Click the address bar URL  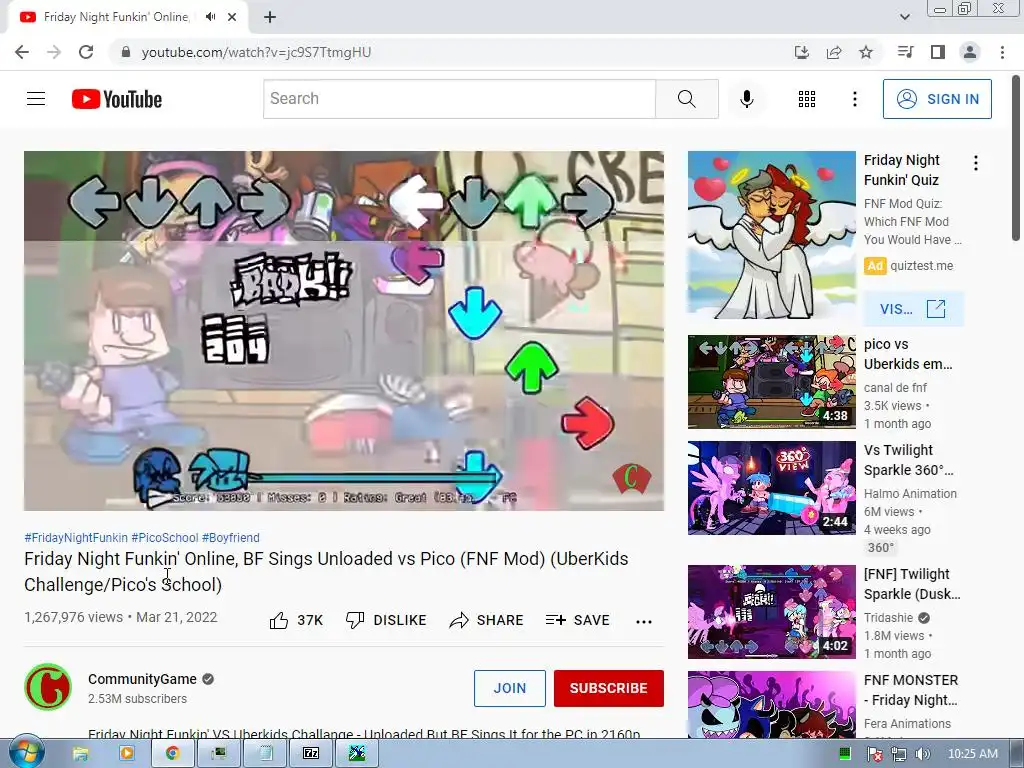pyautogui.click(x=256, y=52)
